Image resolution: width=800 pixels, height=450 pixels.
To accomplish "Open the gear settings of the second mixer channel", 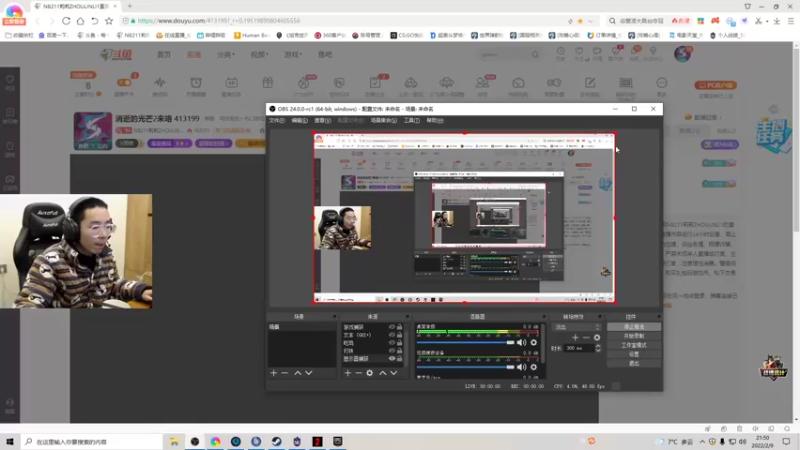I will coord(534,367).
